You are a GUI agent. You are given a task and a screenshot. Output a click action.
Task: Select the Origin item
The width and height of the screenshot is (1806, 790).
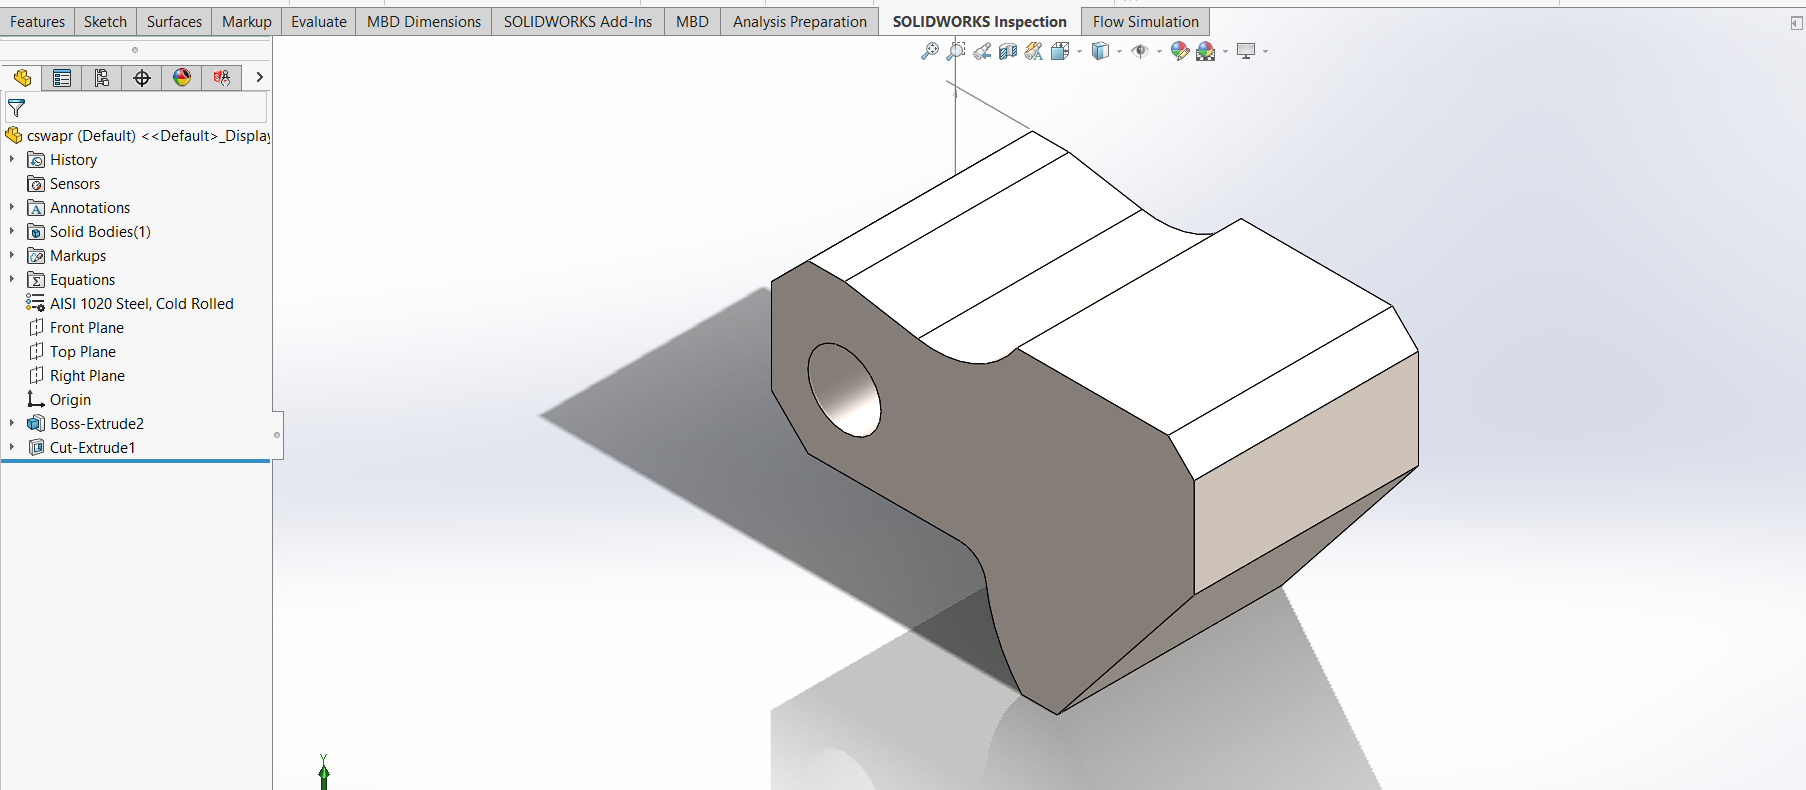[70, 400]
